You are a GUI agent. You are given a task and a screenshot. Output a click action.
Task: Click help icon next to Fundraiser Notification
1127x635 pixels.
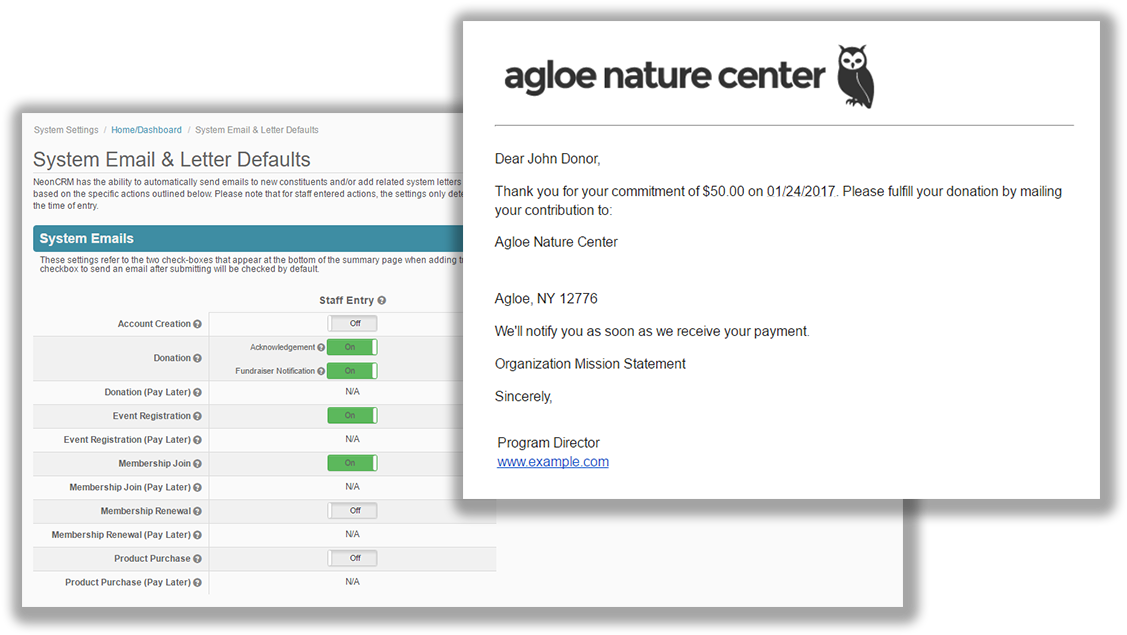321,371
